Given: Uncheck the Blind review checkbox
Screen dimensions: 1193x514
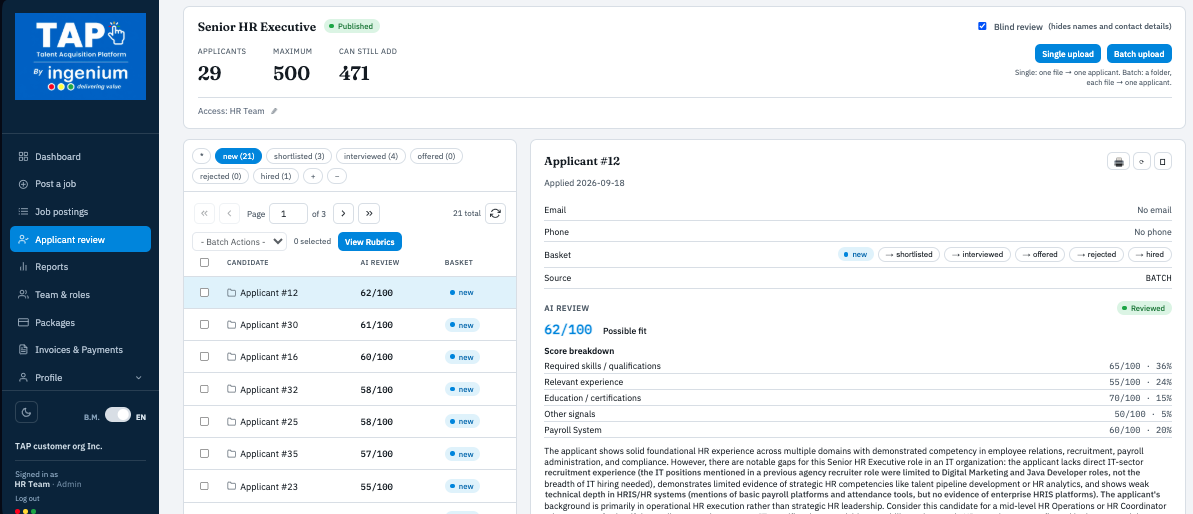Looking at the screenshot, I should click(982, 27).
